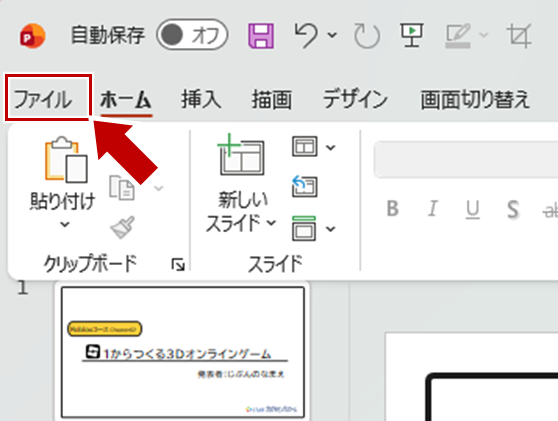This screenshot has width=558, height=421.
Task: Click the 貼り付け (Paste) clipboard icon
Action: (66, 159)
